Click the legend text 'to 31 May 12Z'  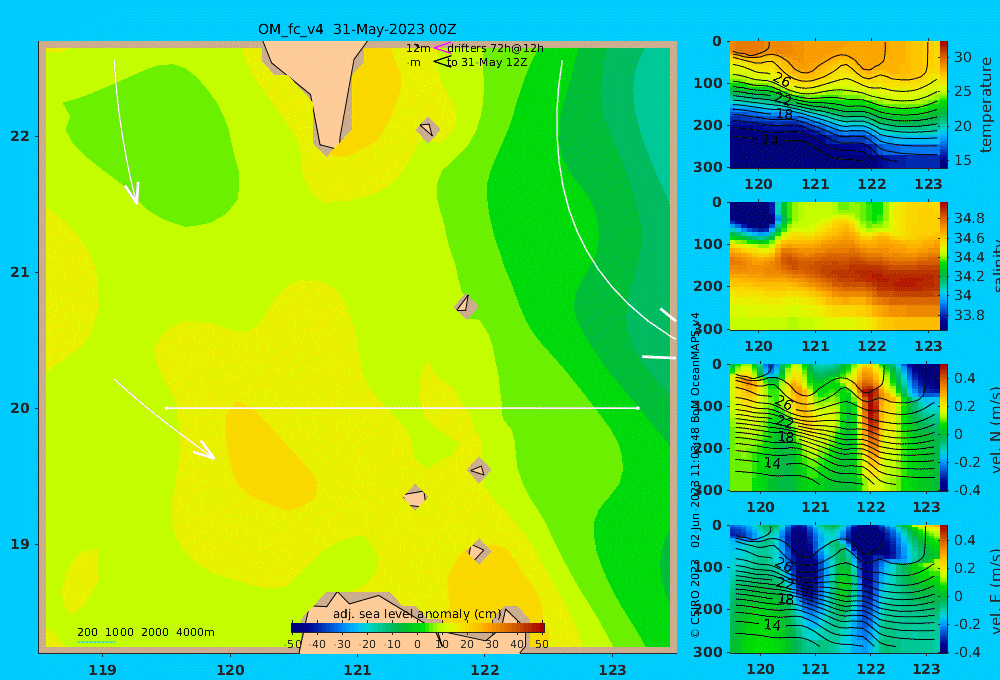click(x=487, y=63)
